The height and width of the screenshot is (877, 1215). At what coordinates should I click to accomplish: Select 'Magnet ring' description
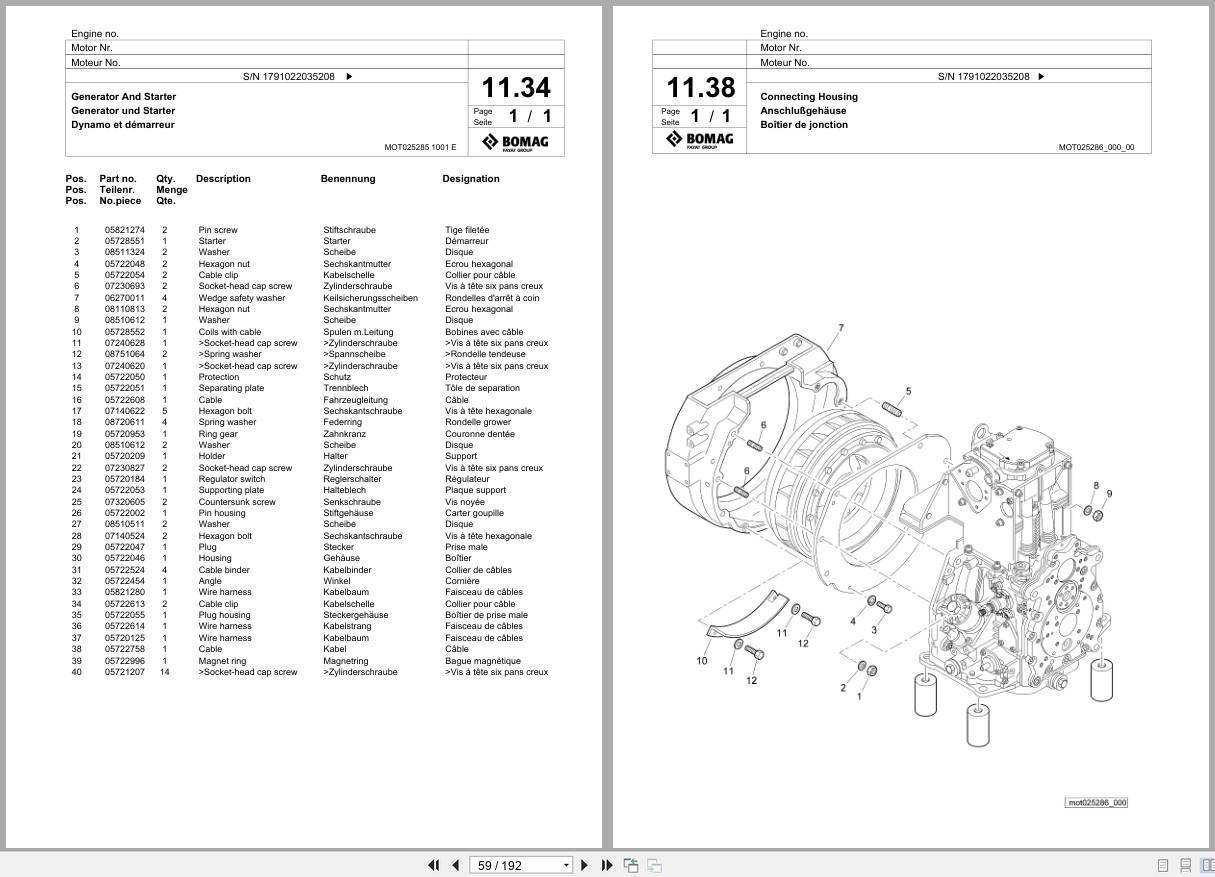tap(222, 661)
